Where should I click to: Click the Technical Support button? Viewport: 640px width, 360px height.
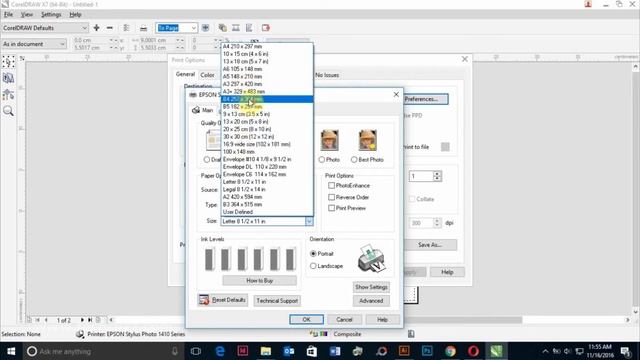[277, 301]
